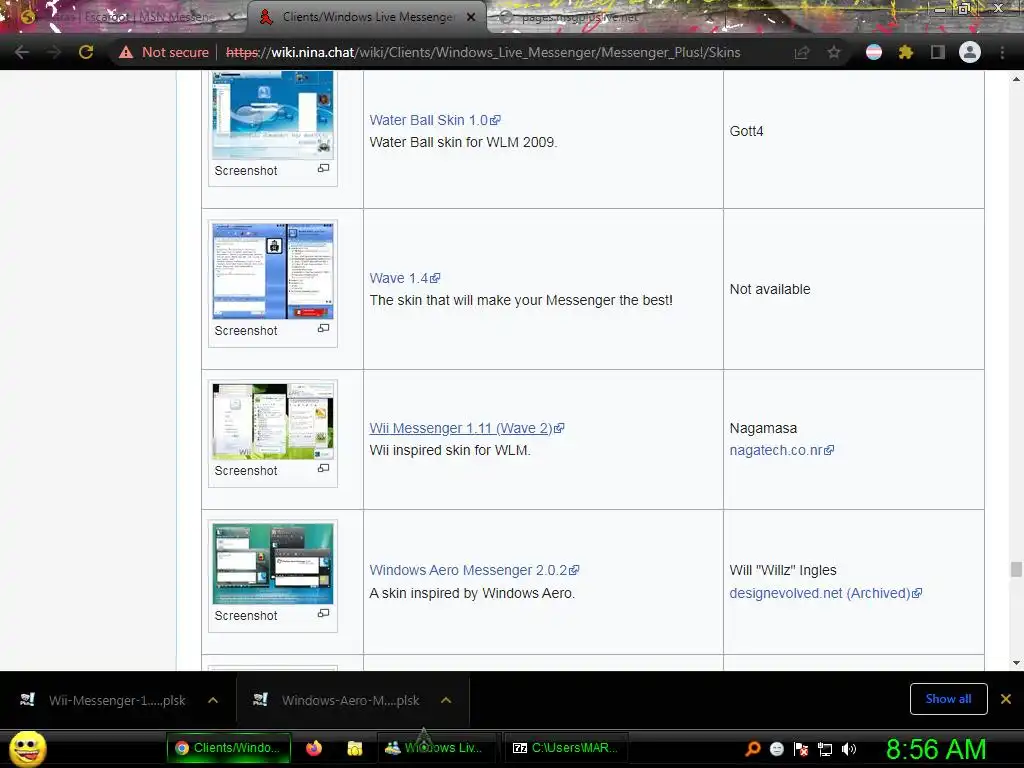Click the 'A skin inspired by Windows Aero.' text

click(472, 593)
